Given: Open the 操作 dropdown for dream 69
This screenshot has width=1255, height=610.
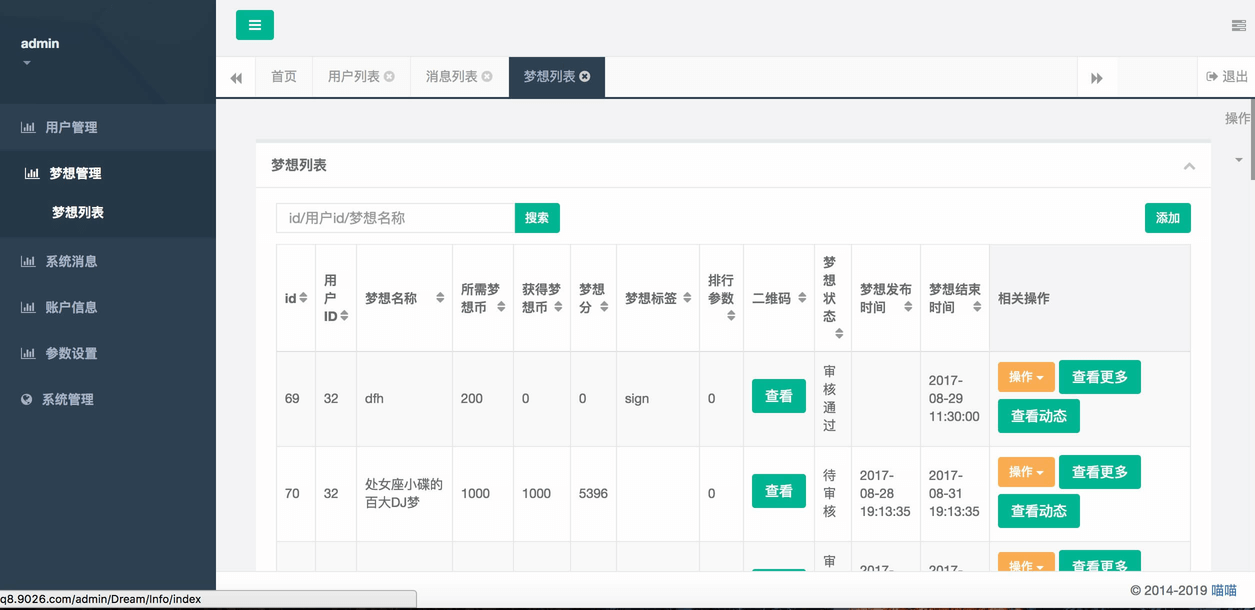Looking at the screenshot, I should pyautogui.click(x=1026, y=377).
